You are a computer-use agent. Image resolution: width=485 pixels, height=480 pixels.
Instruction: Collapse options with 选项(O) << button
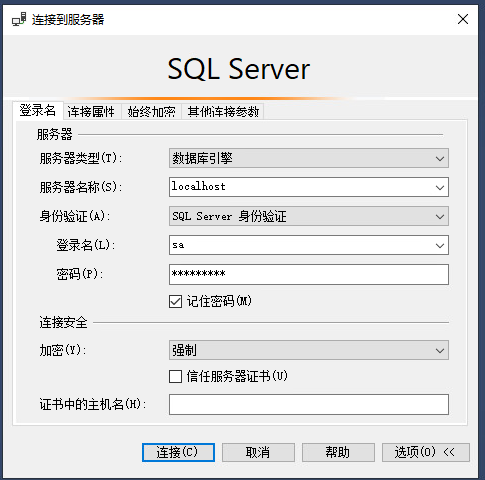click(426, 452)
